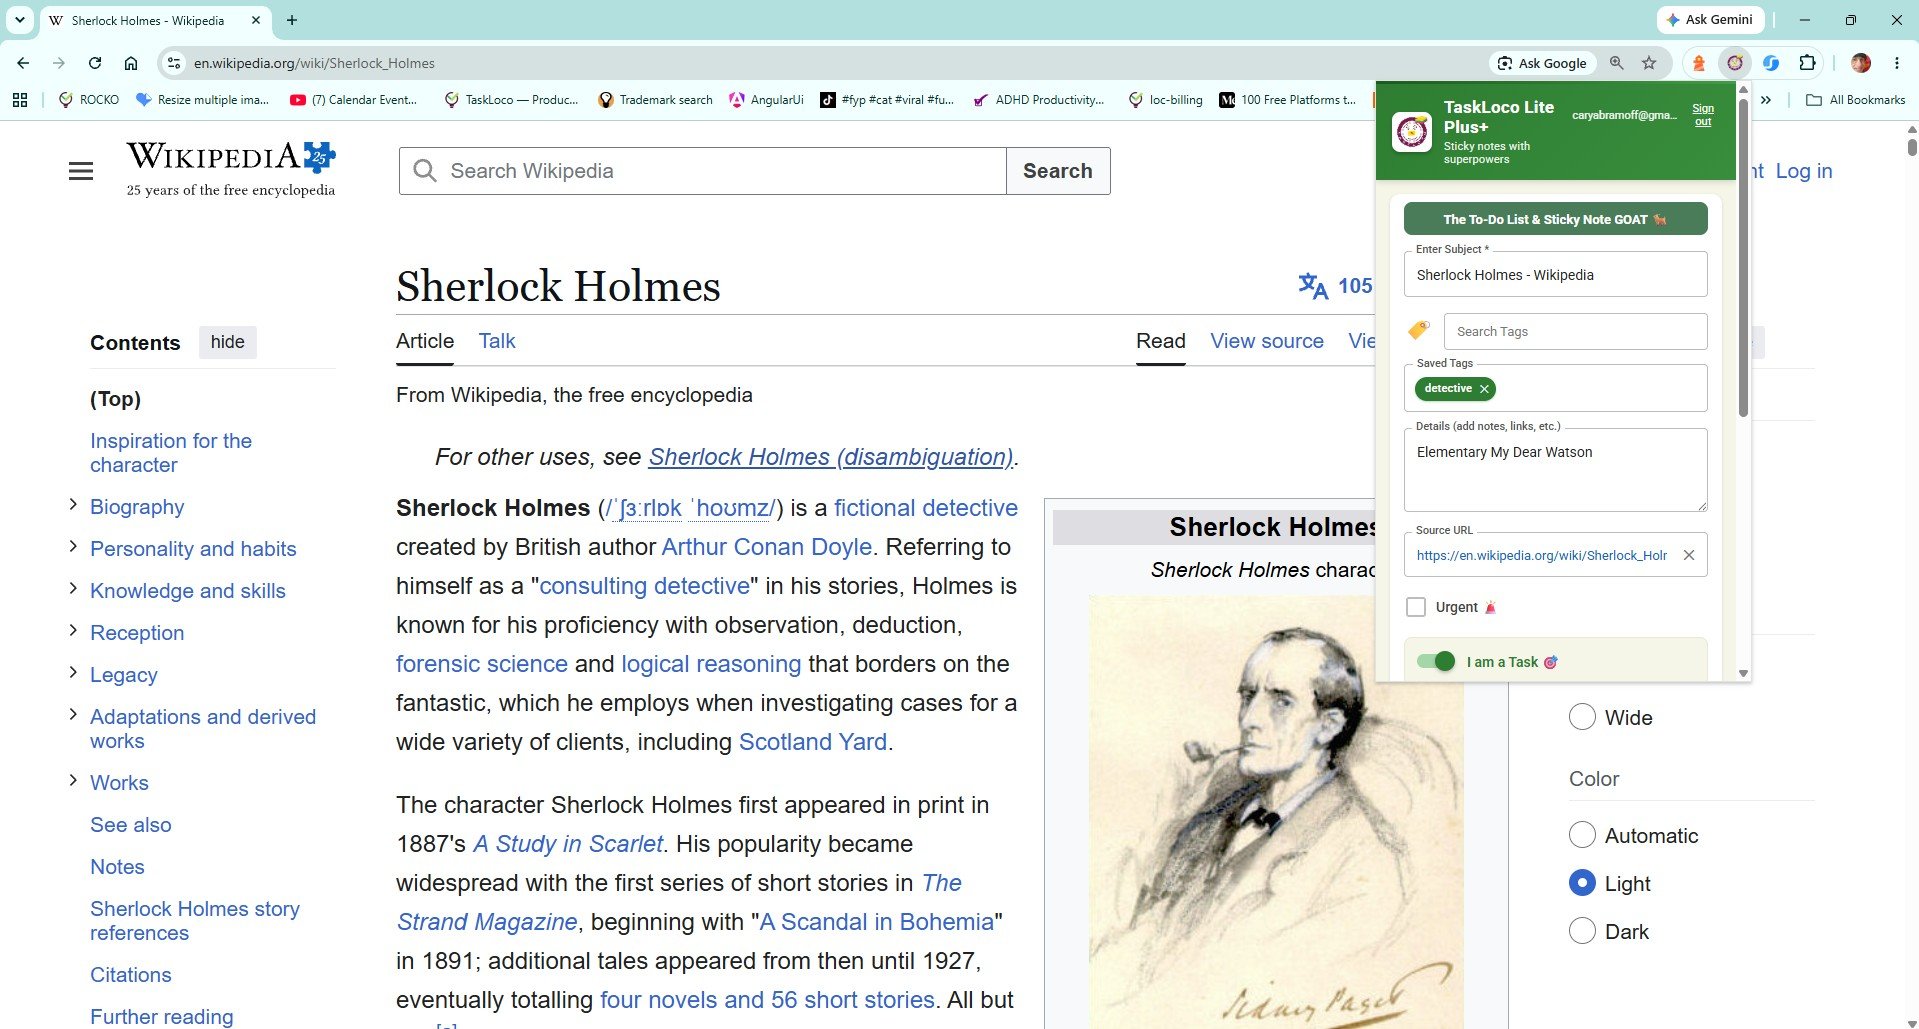Open a new browser tab
This screenshot has width=1919, height=1029.
pyautogui.click(x=292, y=20)
